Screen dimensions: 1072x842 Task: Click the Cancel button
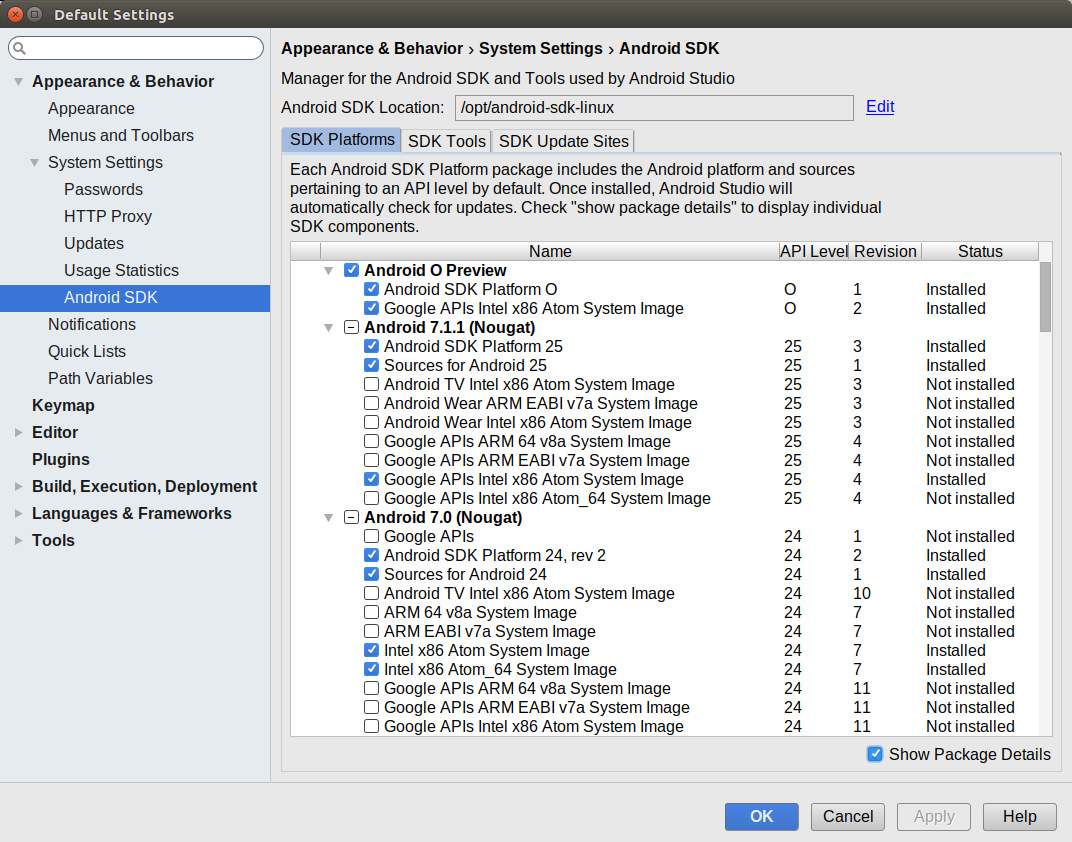click(848, 816)
